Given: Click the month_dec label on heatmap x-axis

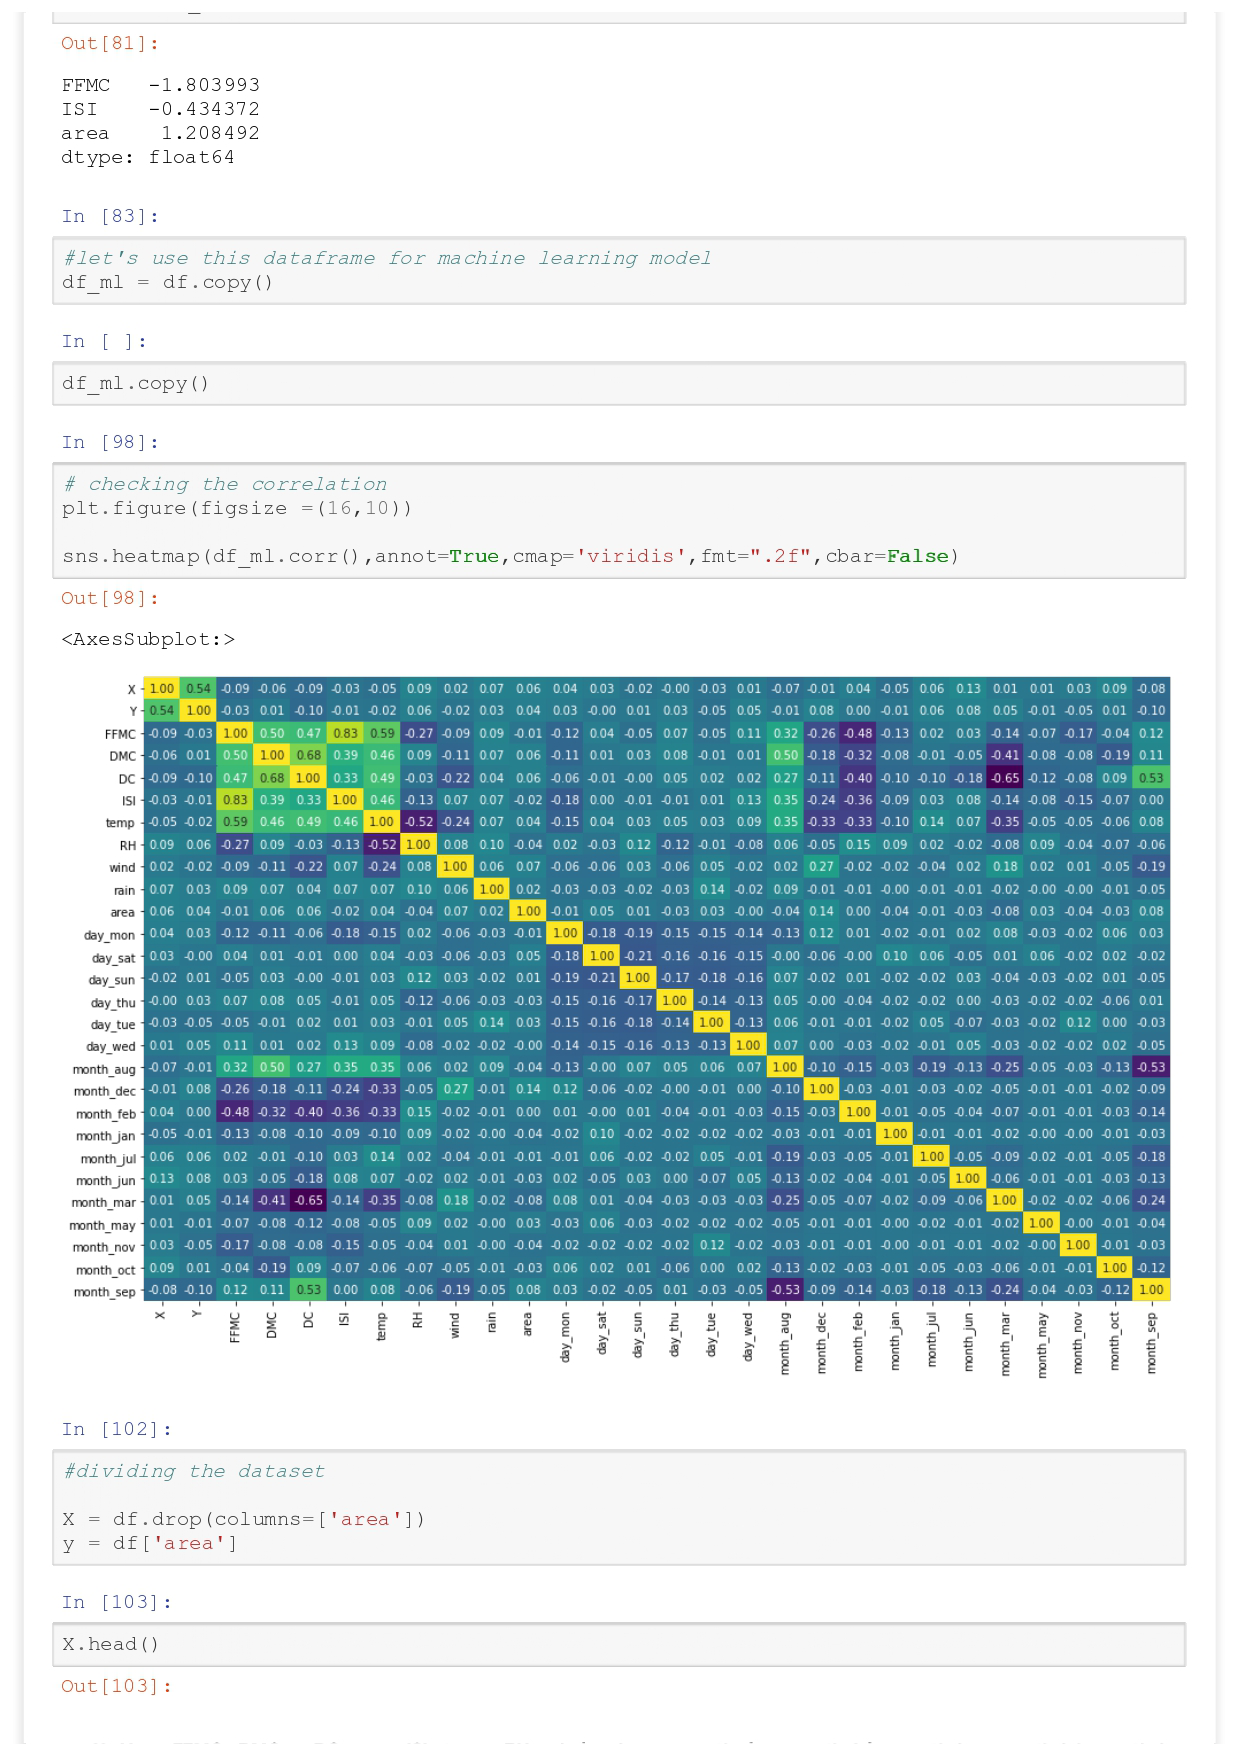Looking at the screenshot, I should pos(821,1341).
